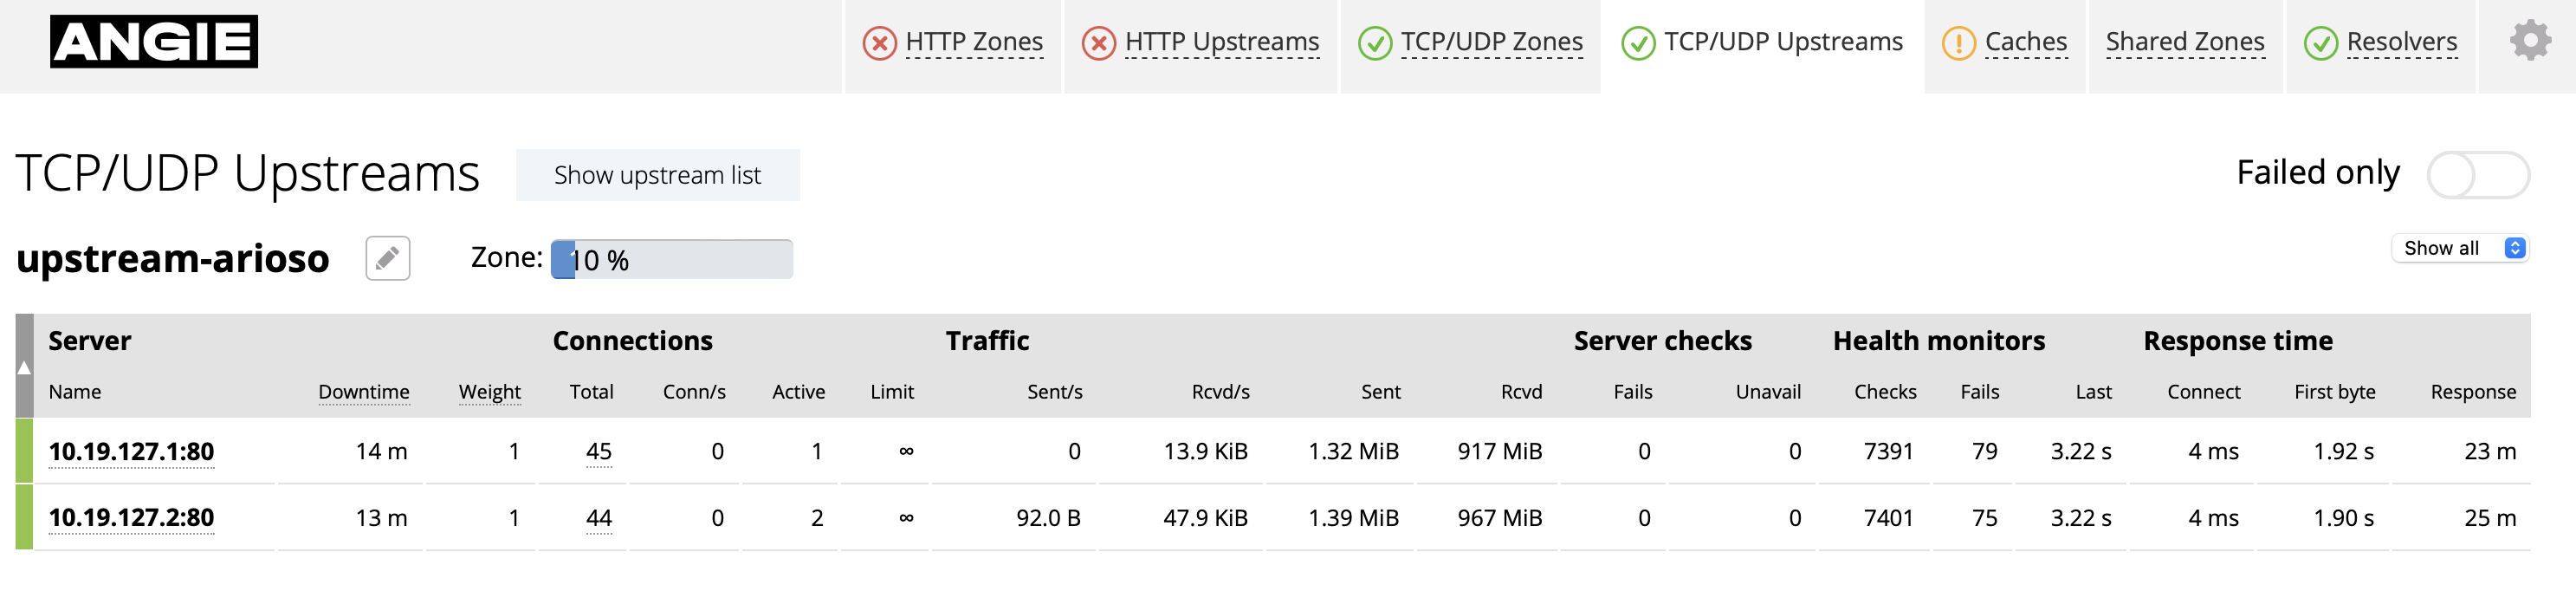
Task: Switch to the Shared Zones tab
Action: point(2184,42)
